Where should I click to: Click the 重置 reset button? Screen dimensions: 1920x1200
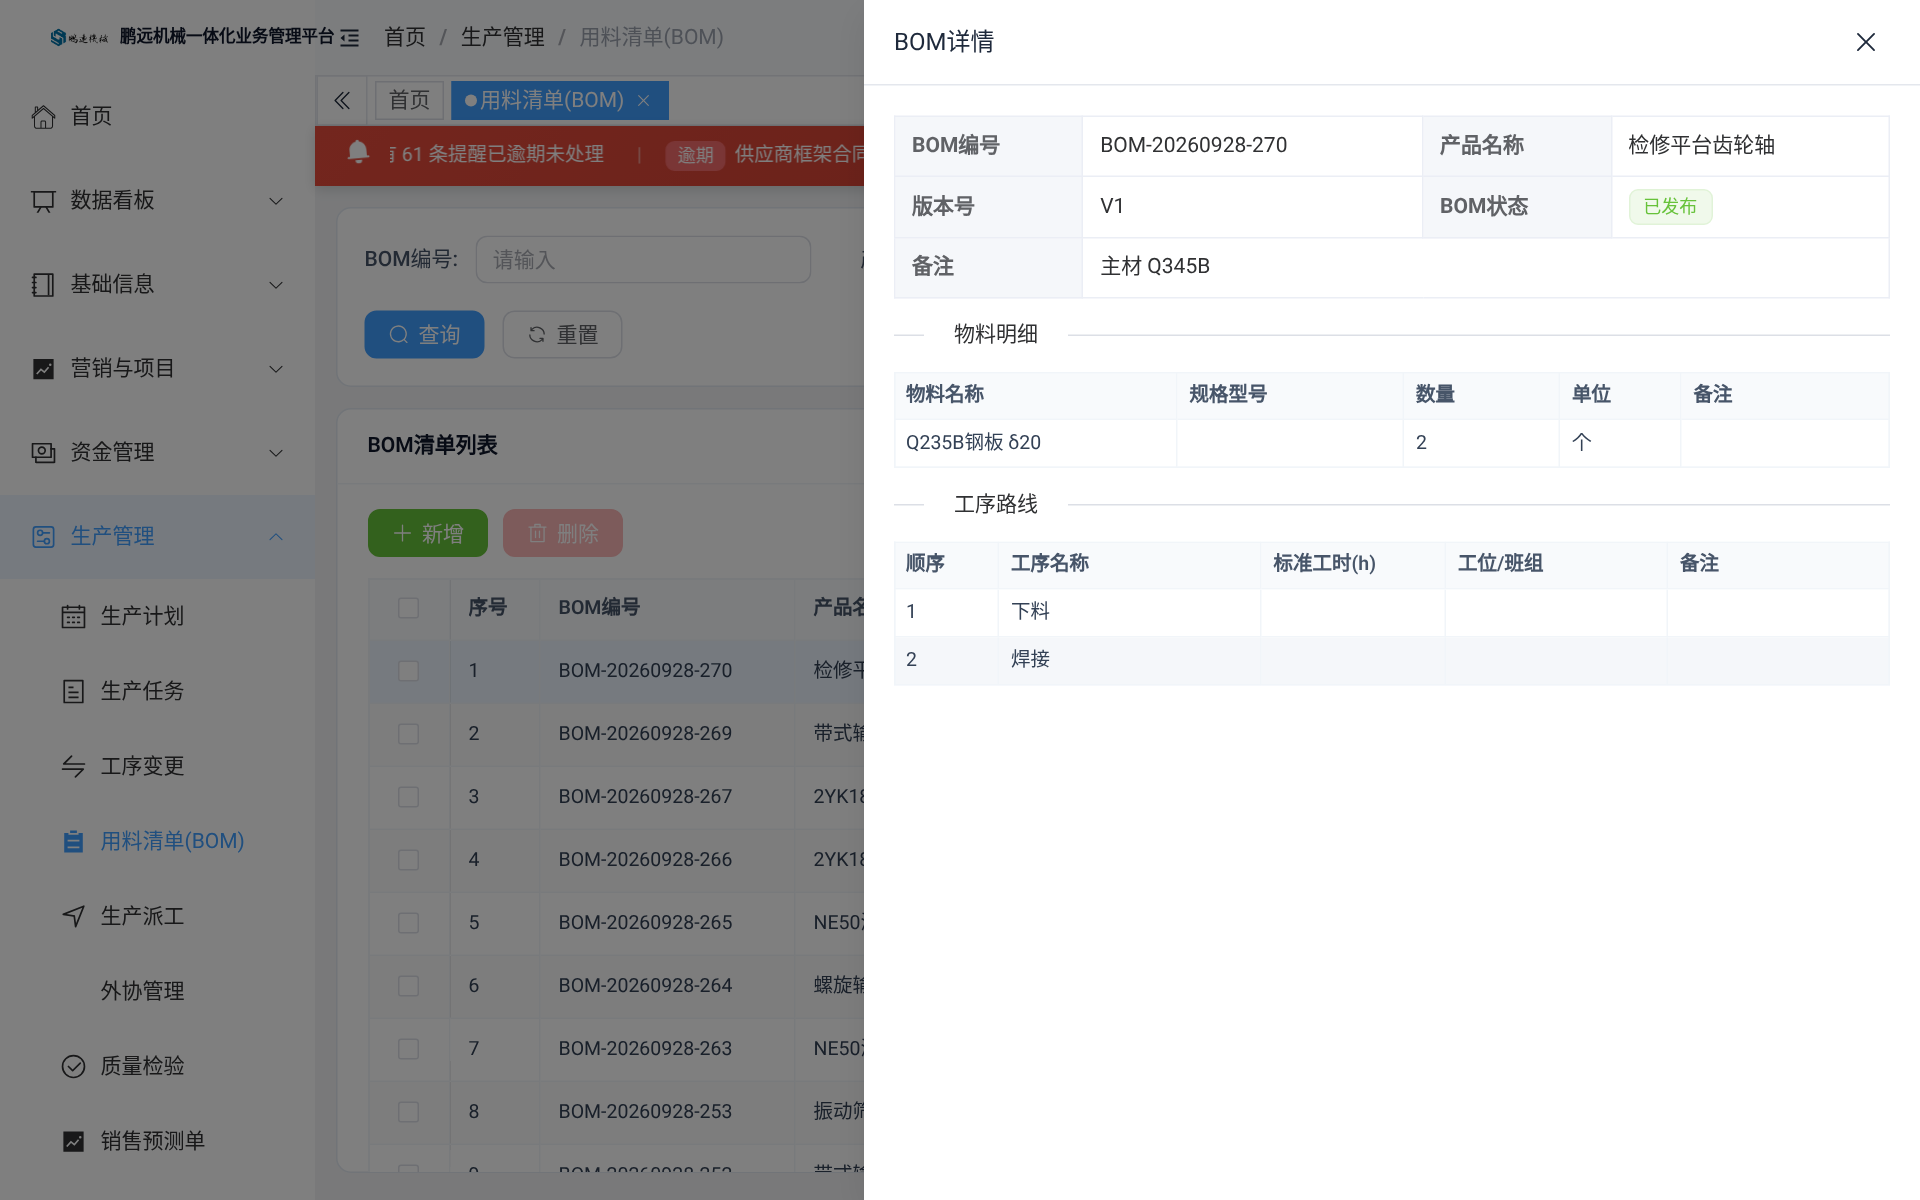coord(562,334)
